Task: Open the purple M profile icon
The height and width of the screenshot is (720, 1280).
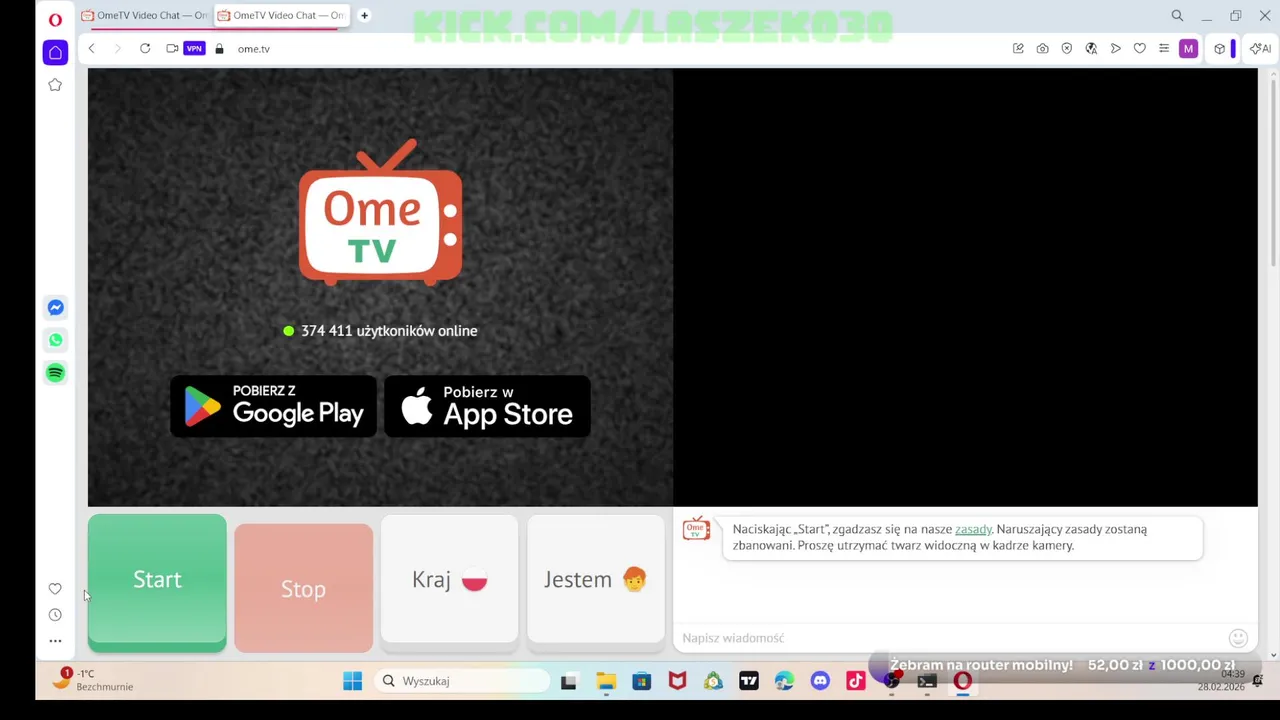Action: pyautogui.click(x=1188, y=48)
